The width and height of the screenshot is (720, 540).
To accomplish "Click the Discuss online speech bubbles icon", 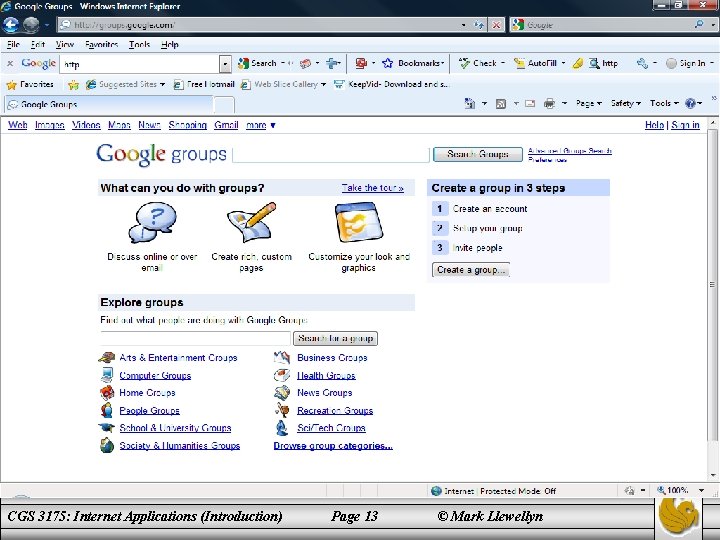I will (x=152, y=223).
